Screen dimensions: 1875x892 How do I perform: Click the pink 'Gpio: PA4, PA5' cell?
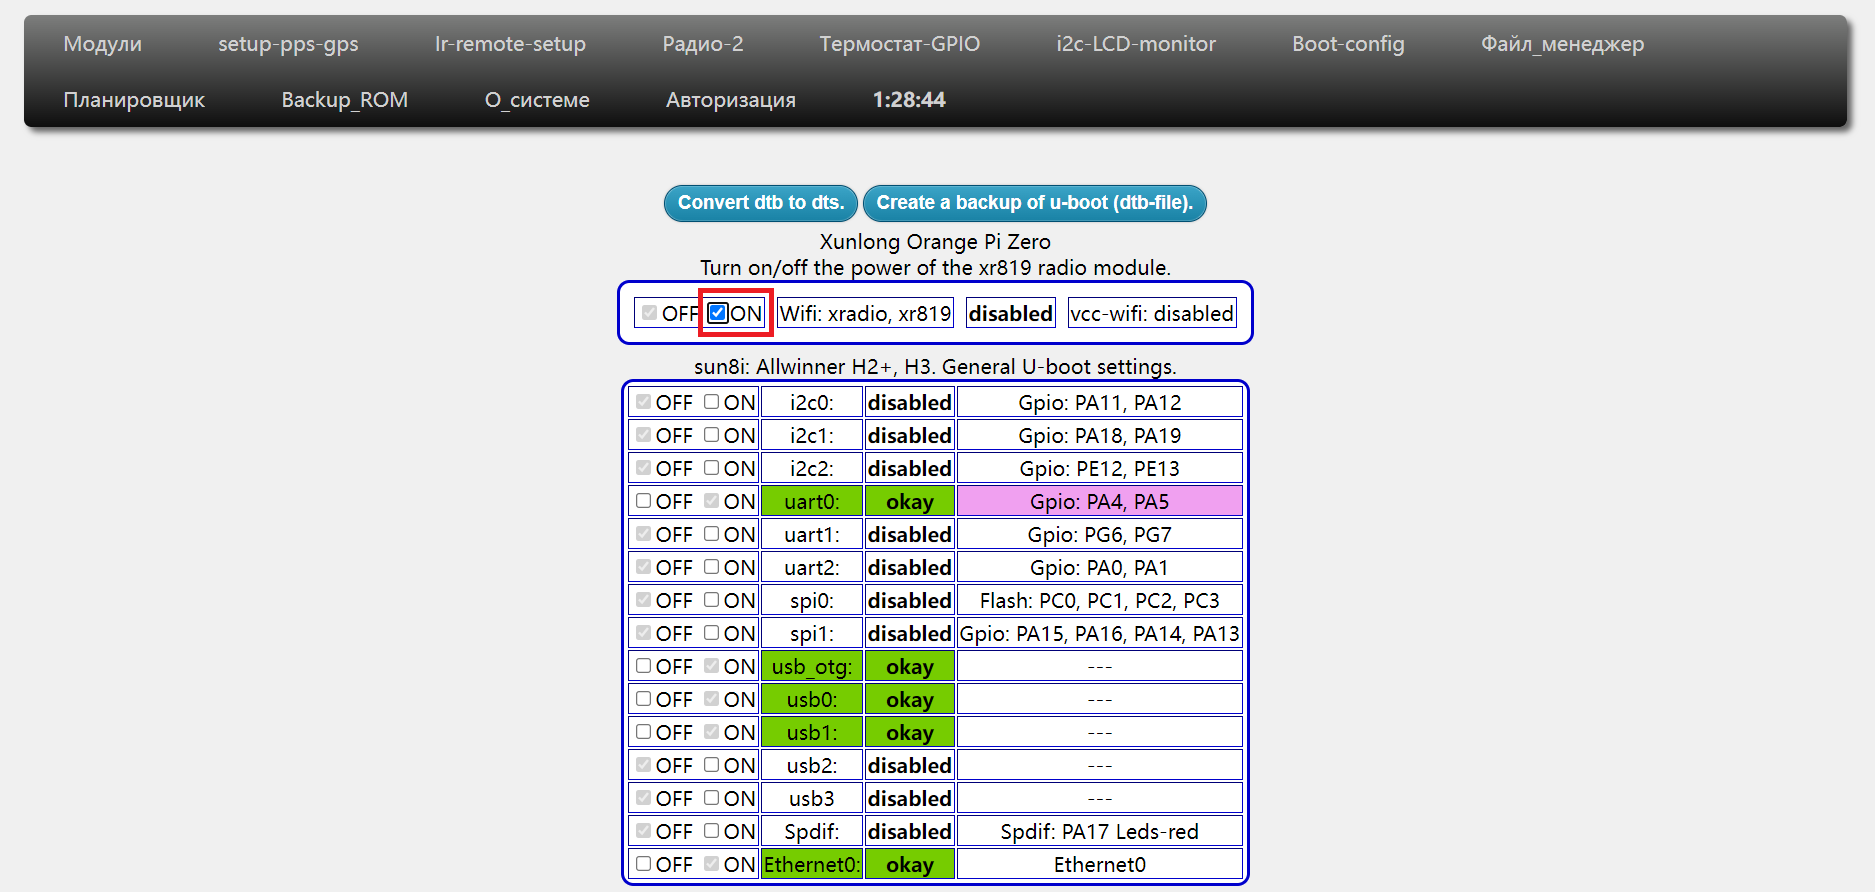(x=1099, y=501)
